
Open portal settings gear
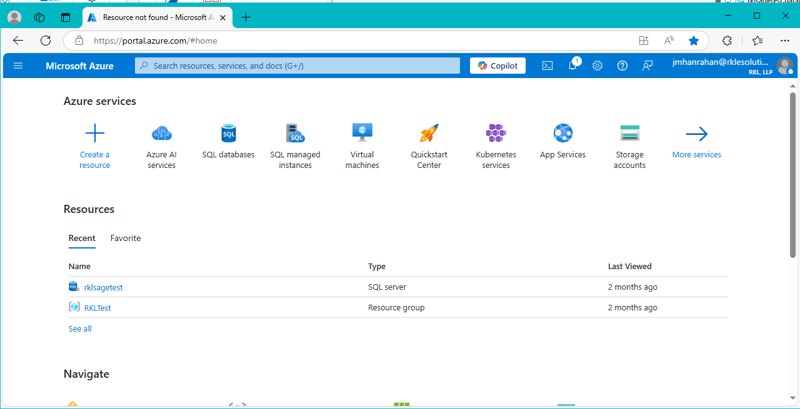pos(597,66)
